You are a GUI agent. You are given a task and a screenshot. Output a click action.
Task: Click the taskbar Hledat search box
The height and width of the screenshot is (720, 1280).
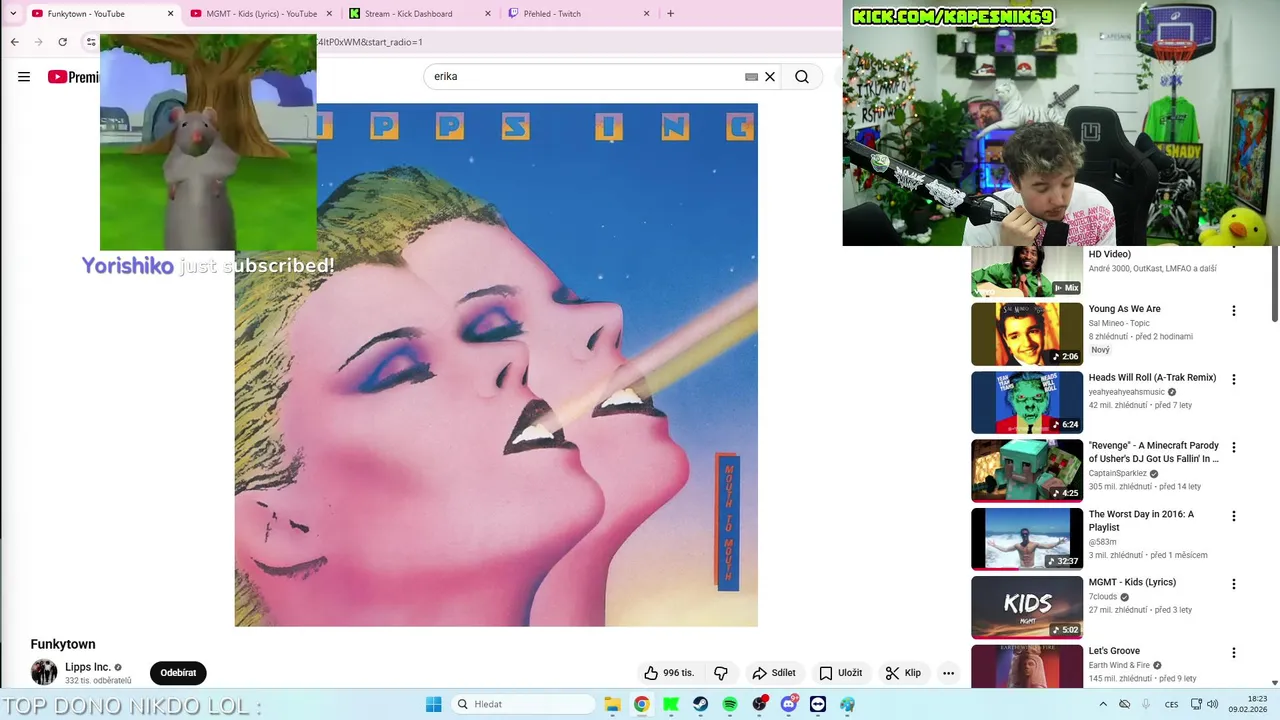[524, 704]
